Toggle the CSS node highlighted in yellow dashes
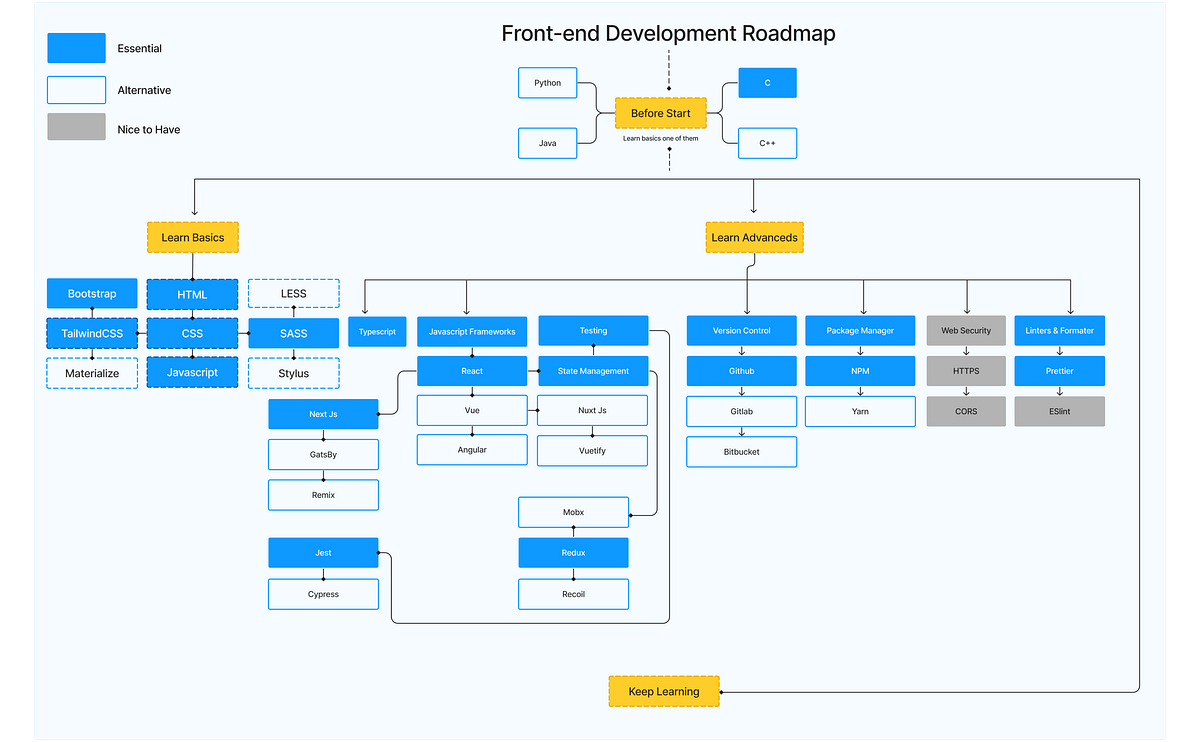 click(192, 333)
